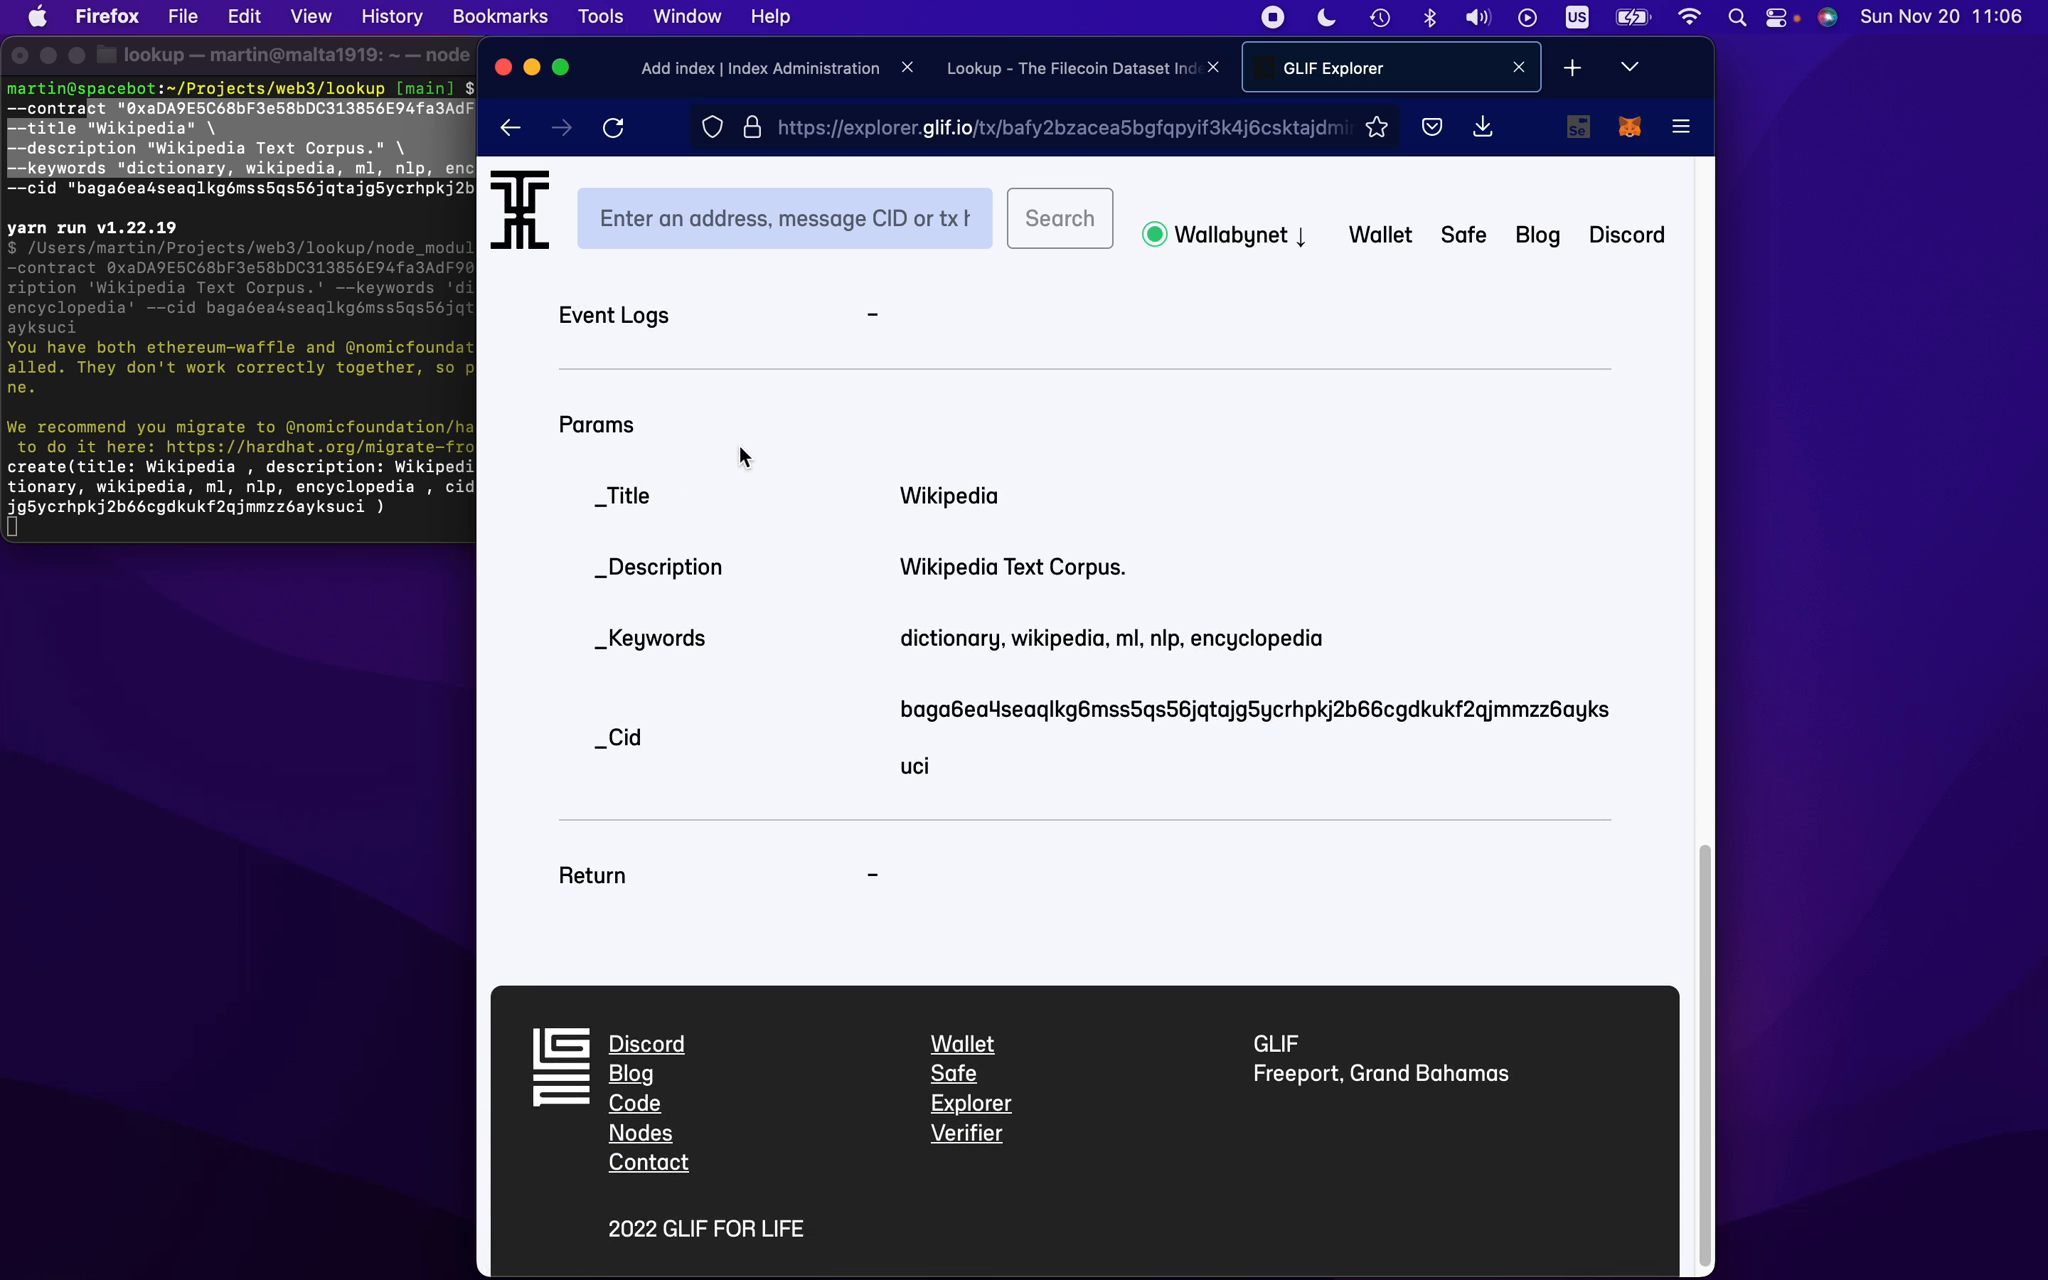Screen dimensions: 2048x1280
Task: Open Blog link in header
Action: pyautogui.click(x=1537, y=235)
